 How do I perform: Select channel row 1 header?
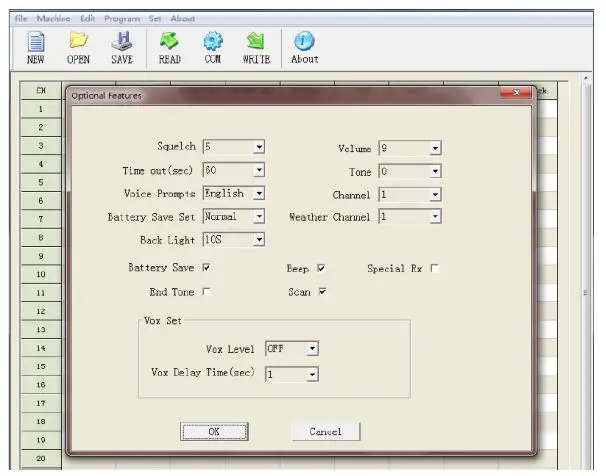(x=41, y=109)
